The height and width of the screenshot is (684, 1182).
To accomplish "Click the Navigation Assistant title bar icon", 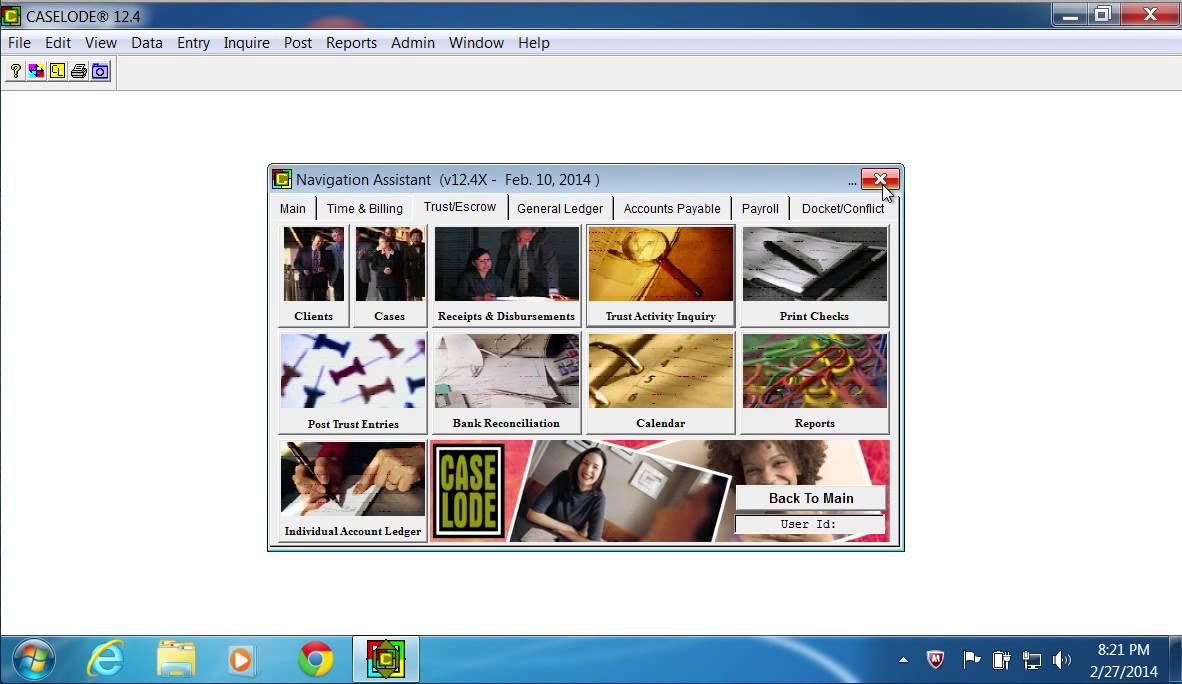I will click(x=282, y=179).
